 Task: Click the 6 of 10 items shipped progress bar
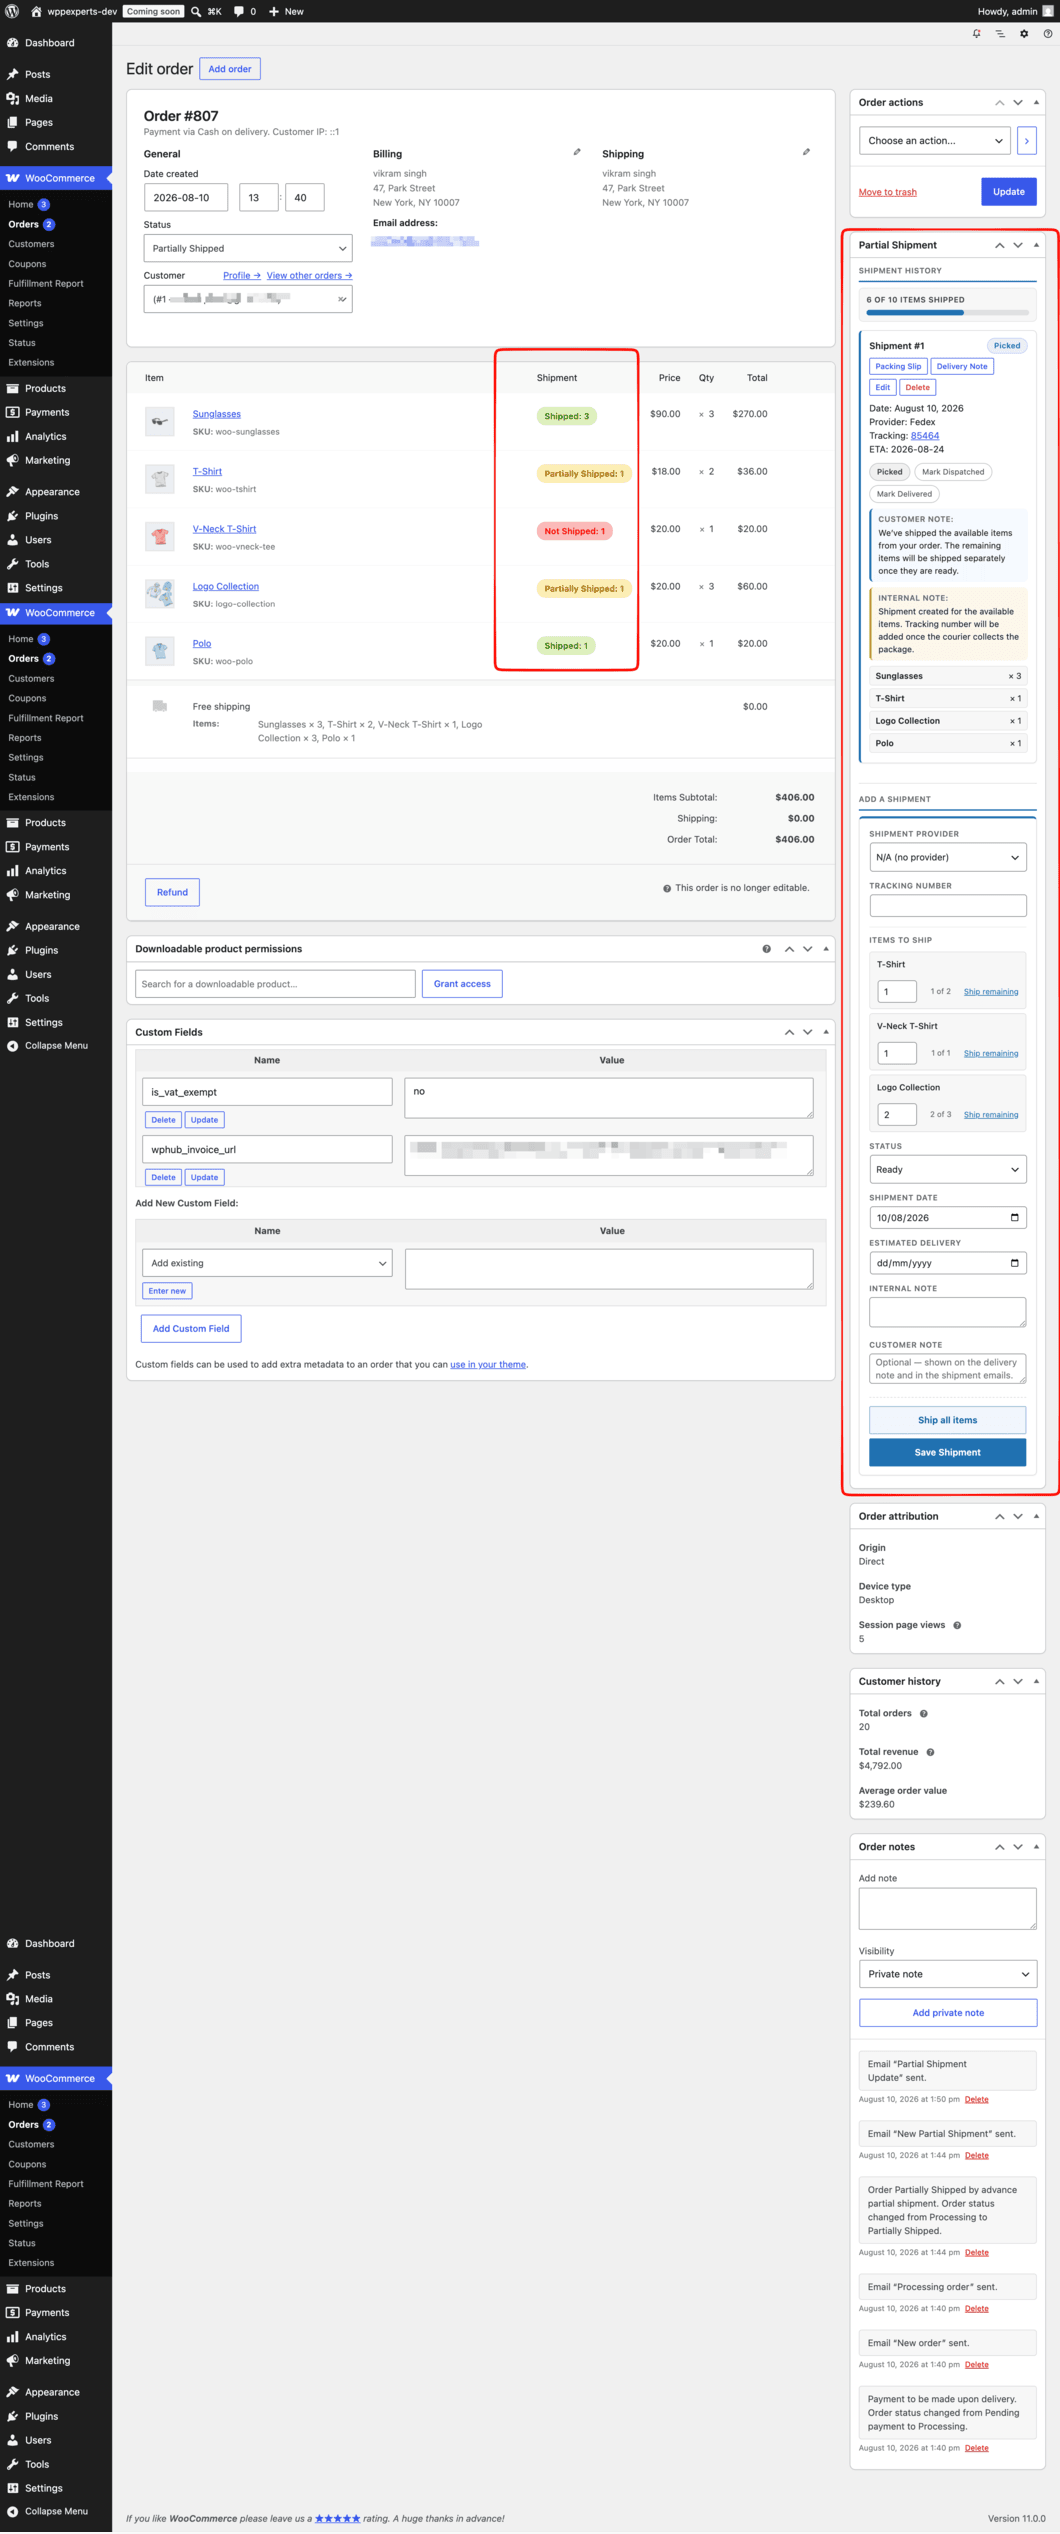pos(948,313)
